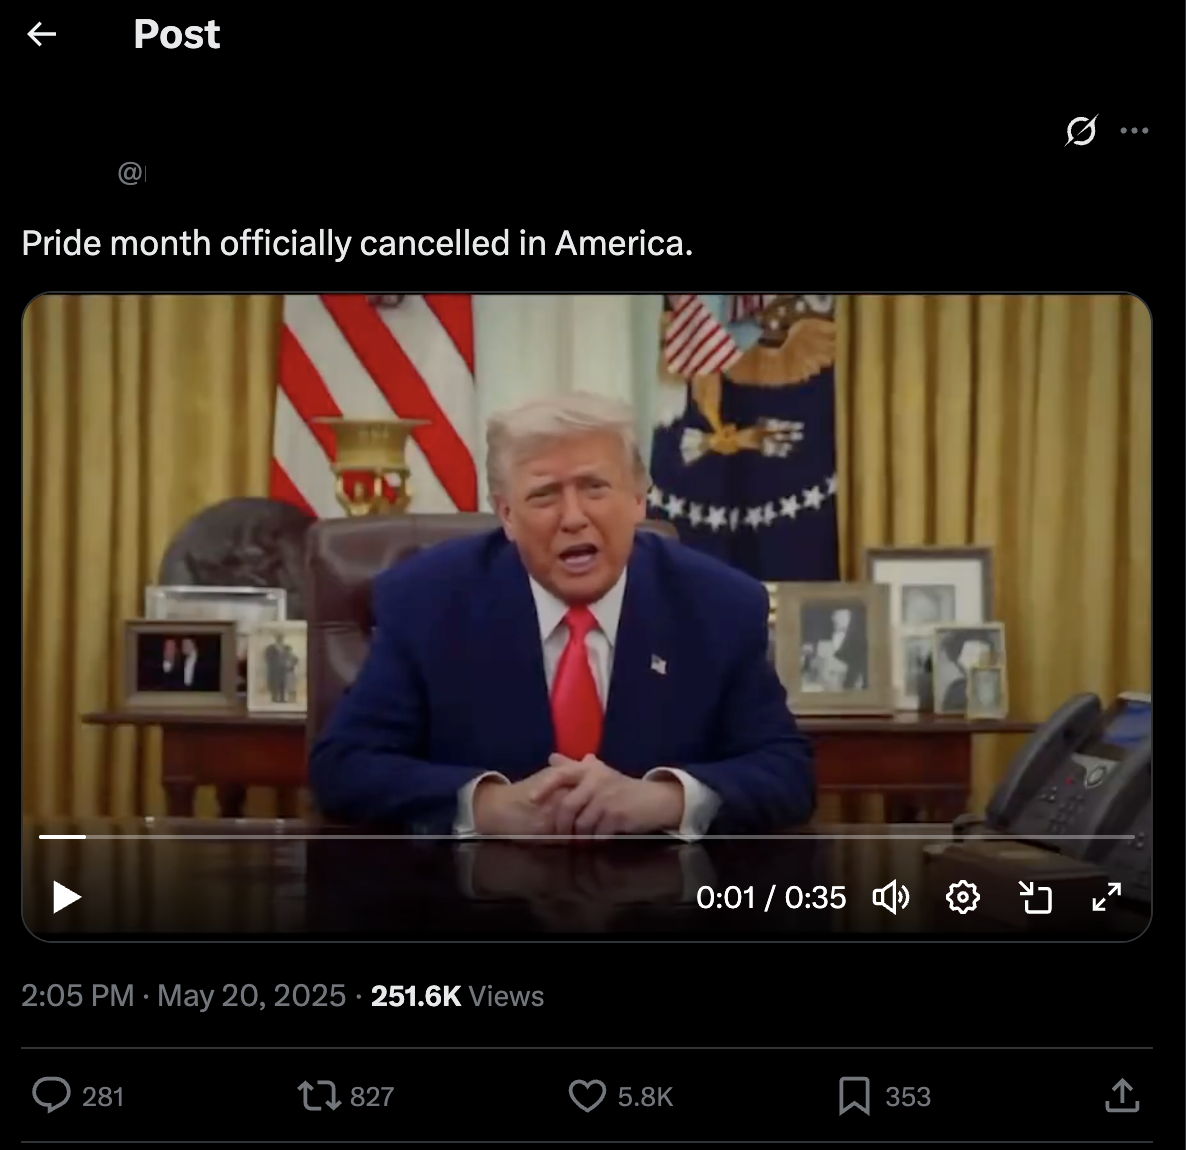Click the 0:01 / 0:35 time display
The height and width of the screenshot is (1150, 1186).
pos(771,897)
